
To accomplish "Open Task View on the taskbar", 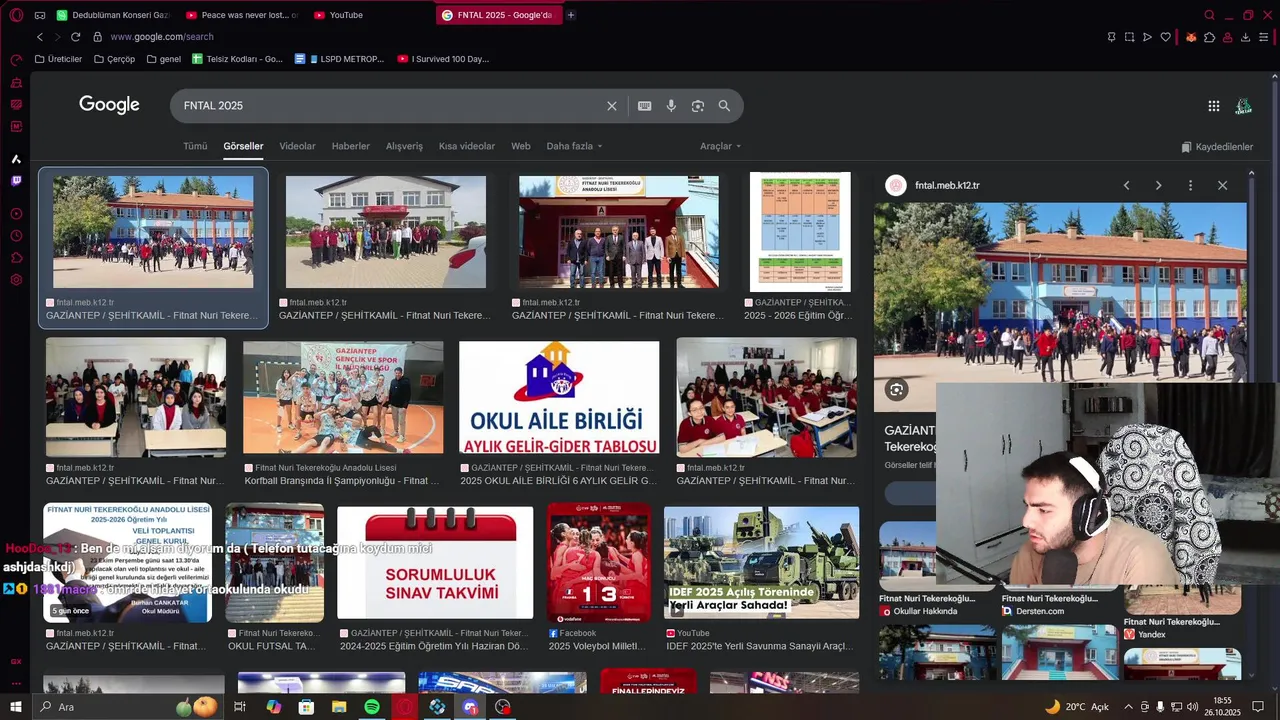I will [x=240, y=707].
